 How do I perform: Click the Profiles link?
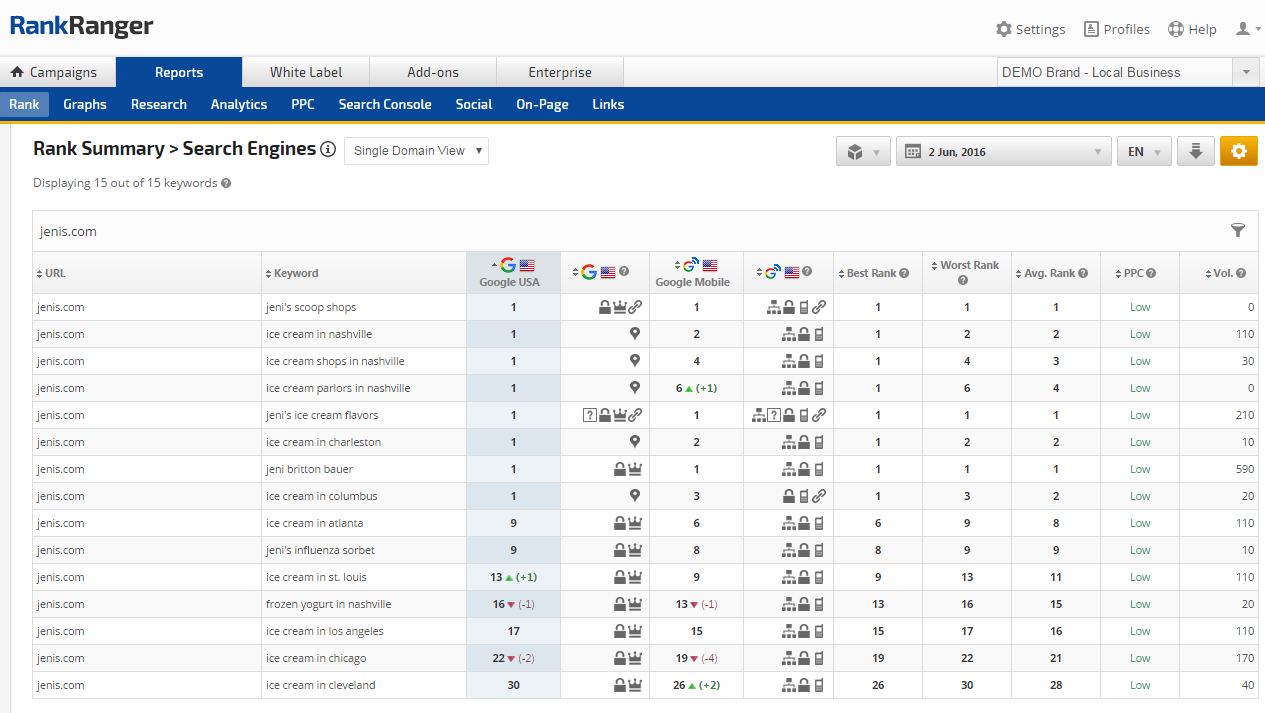[x=1117, y=29]
